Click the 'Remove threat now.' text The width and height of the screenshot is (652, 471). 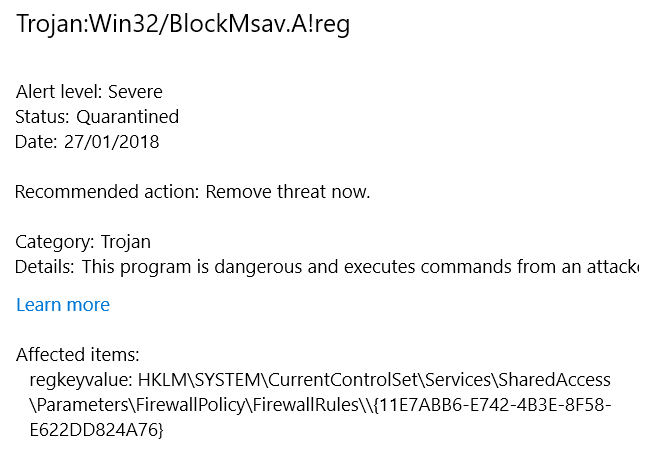point(288,192)
